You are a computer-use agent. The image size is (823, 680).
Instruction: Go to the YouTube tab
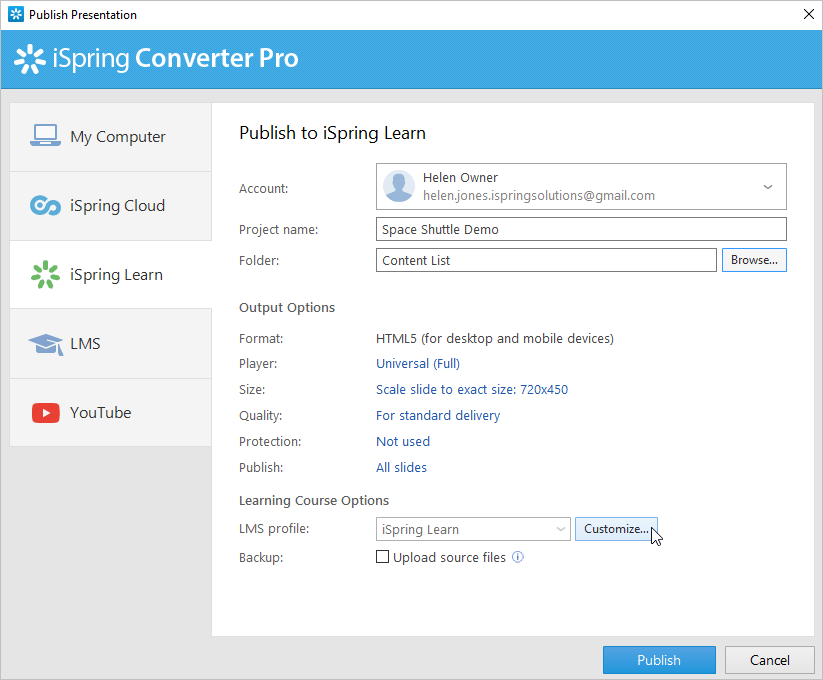pos(111,413)
